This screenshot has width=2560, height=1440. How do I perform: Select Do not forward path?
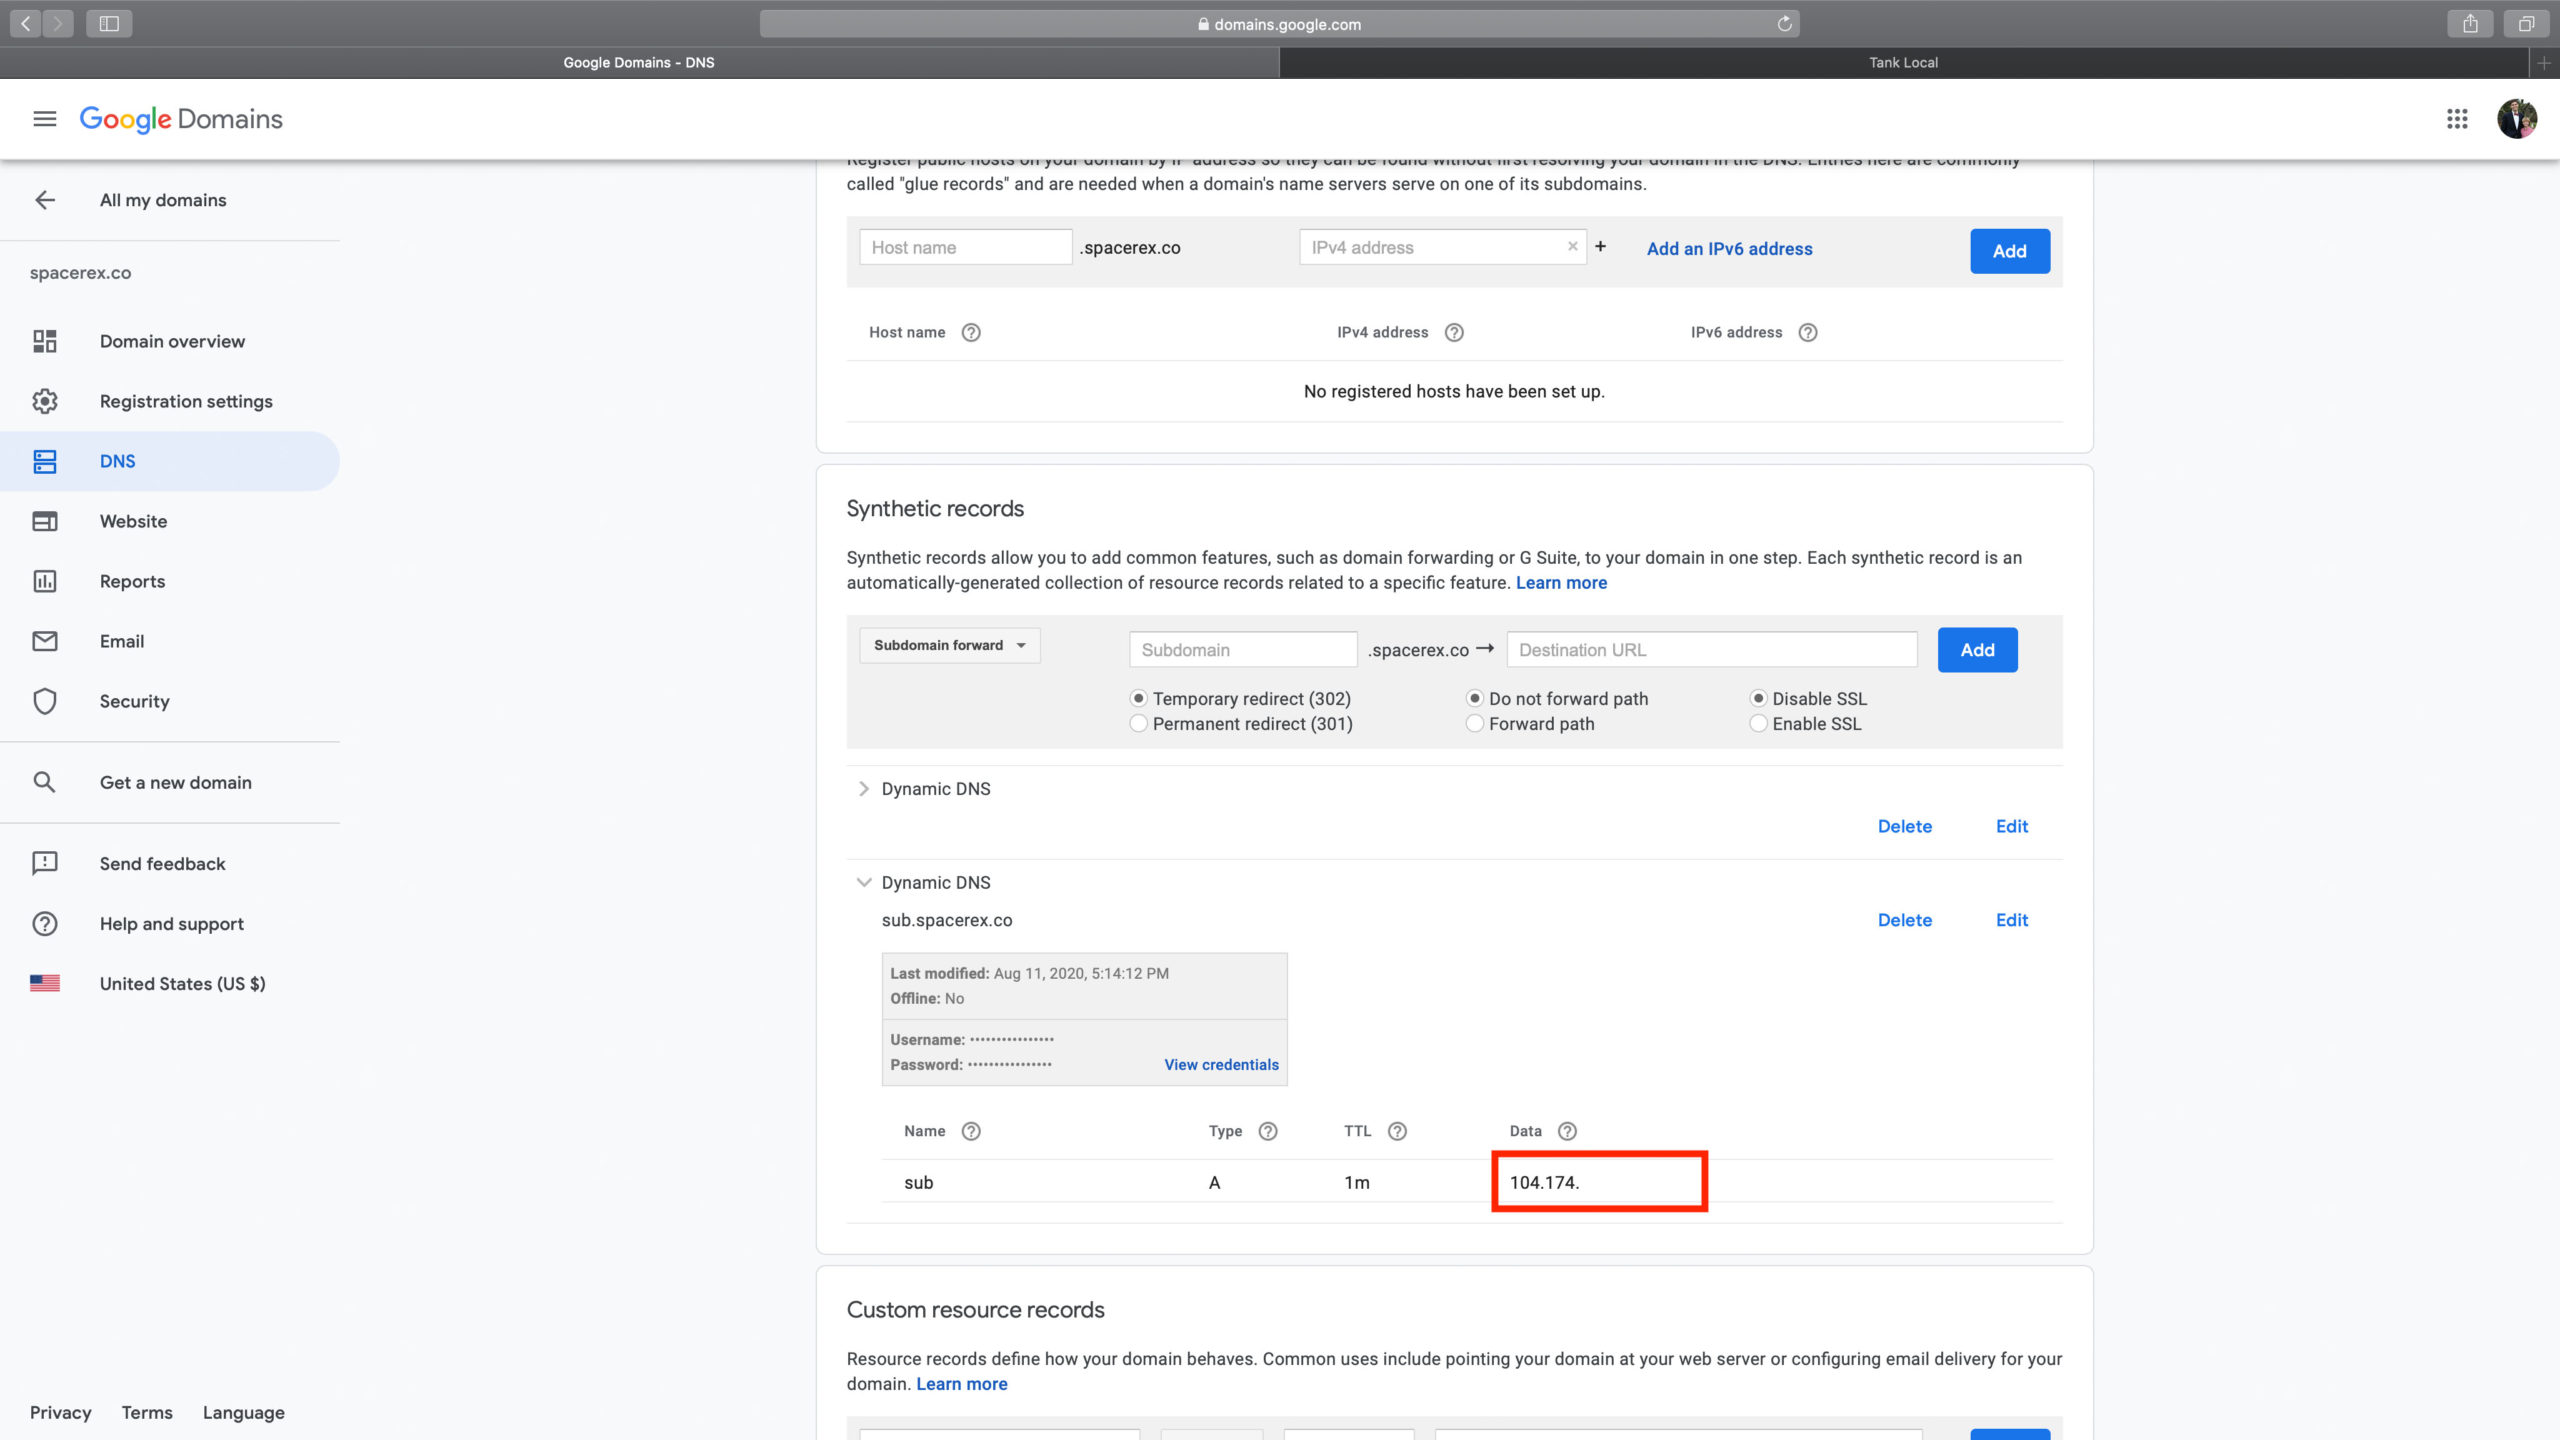[1474, 698]
